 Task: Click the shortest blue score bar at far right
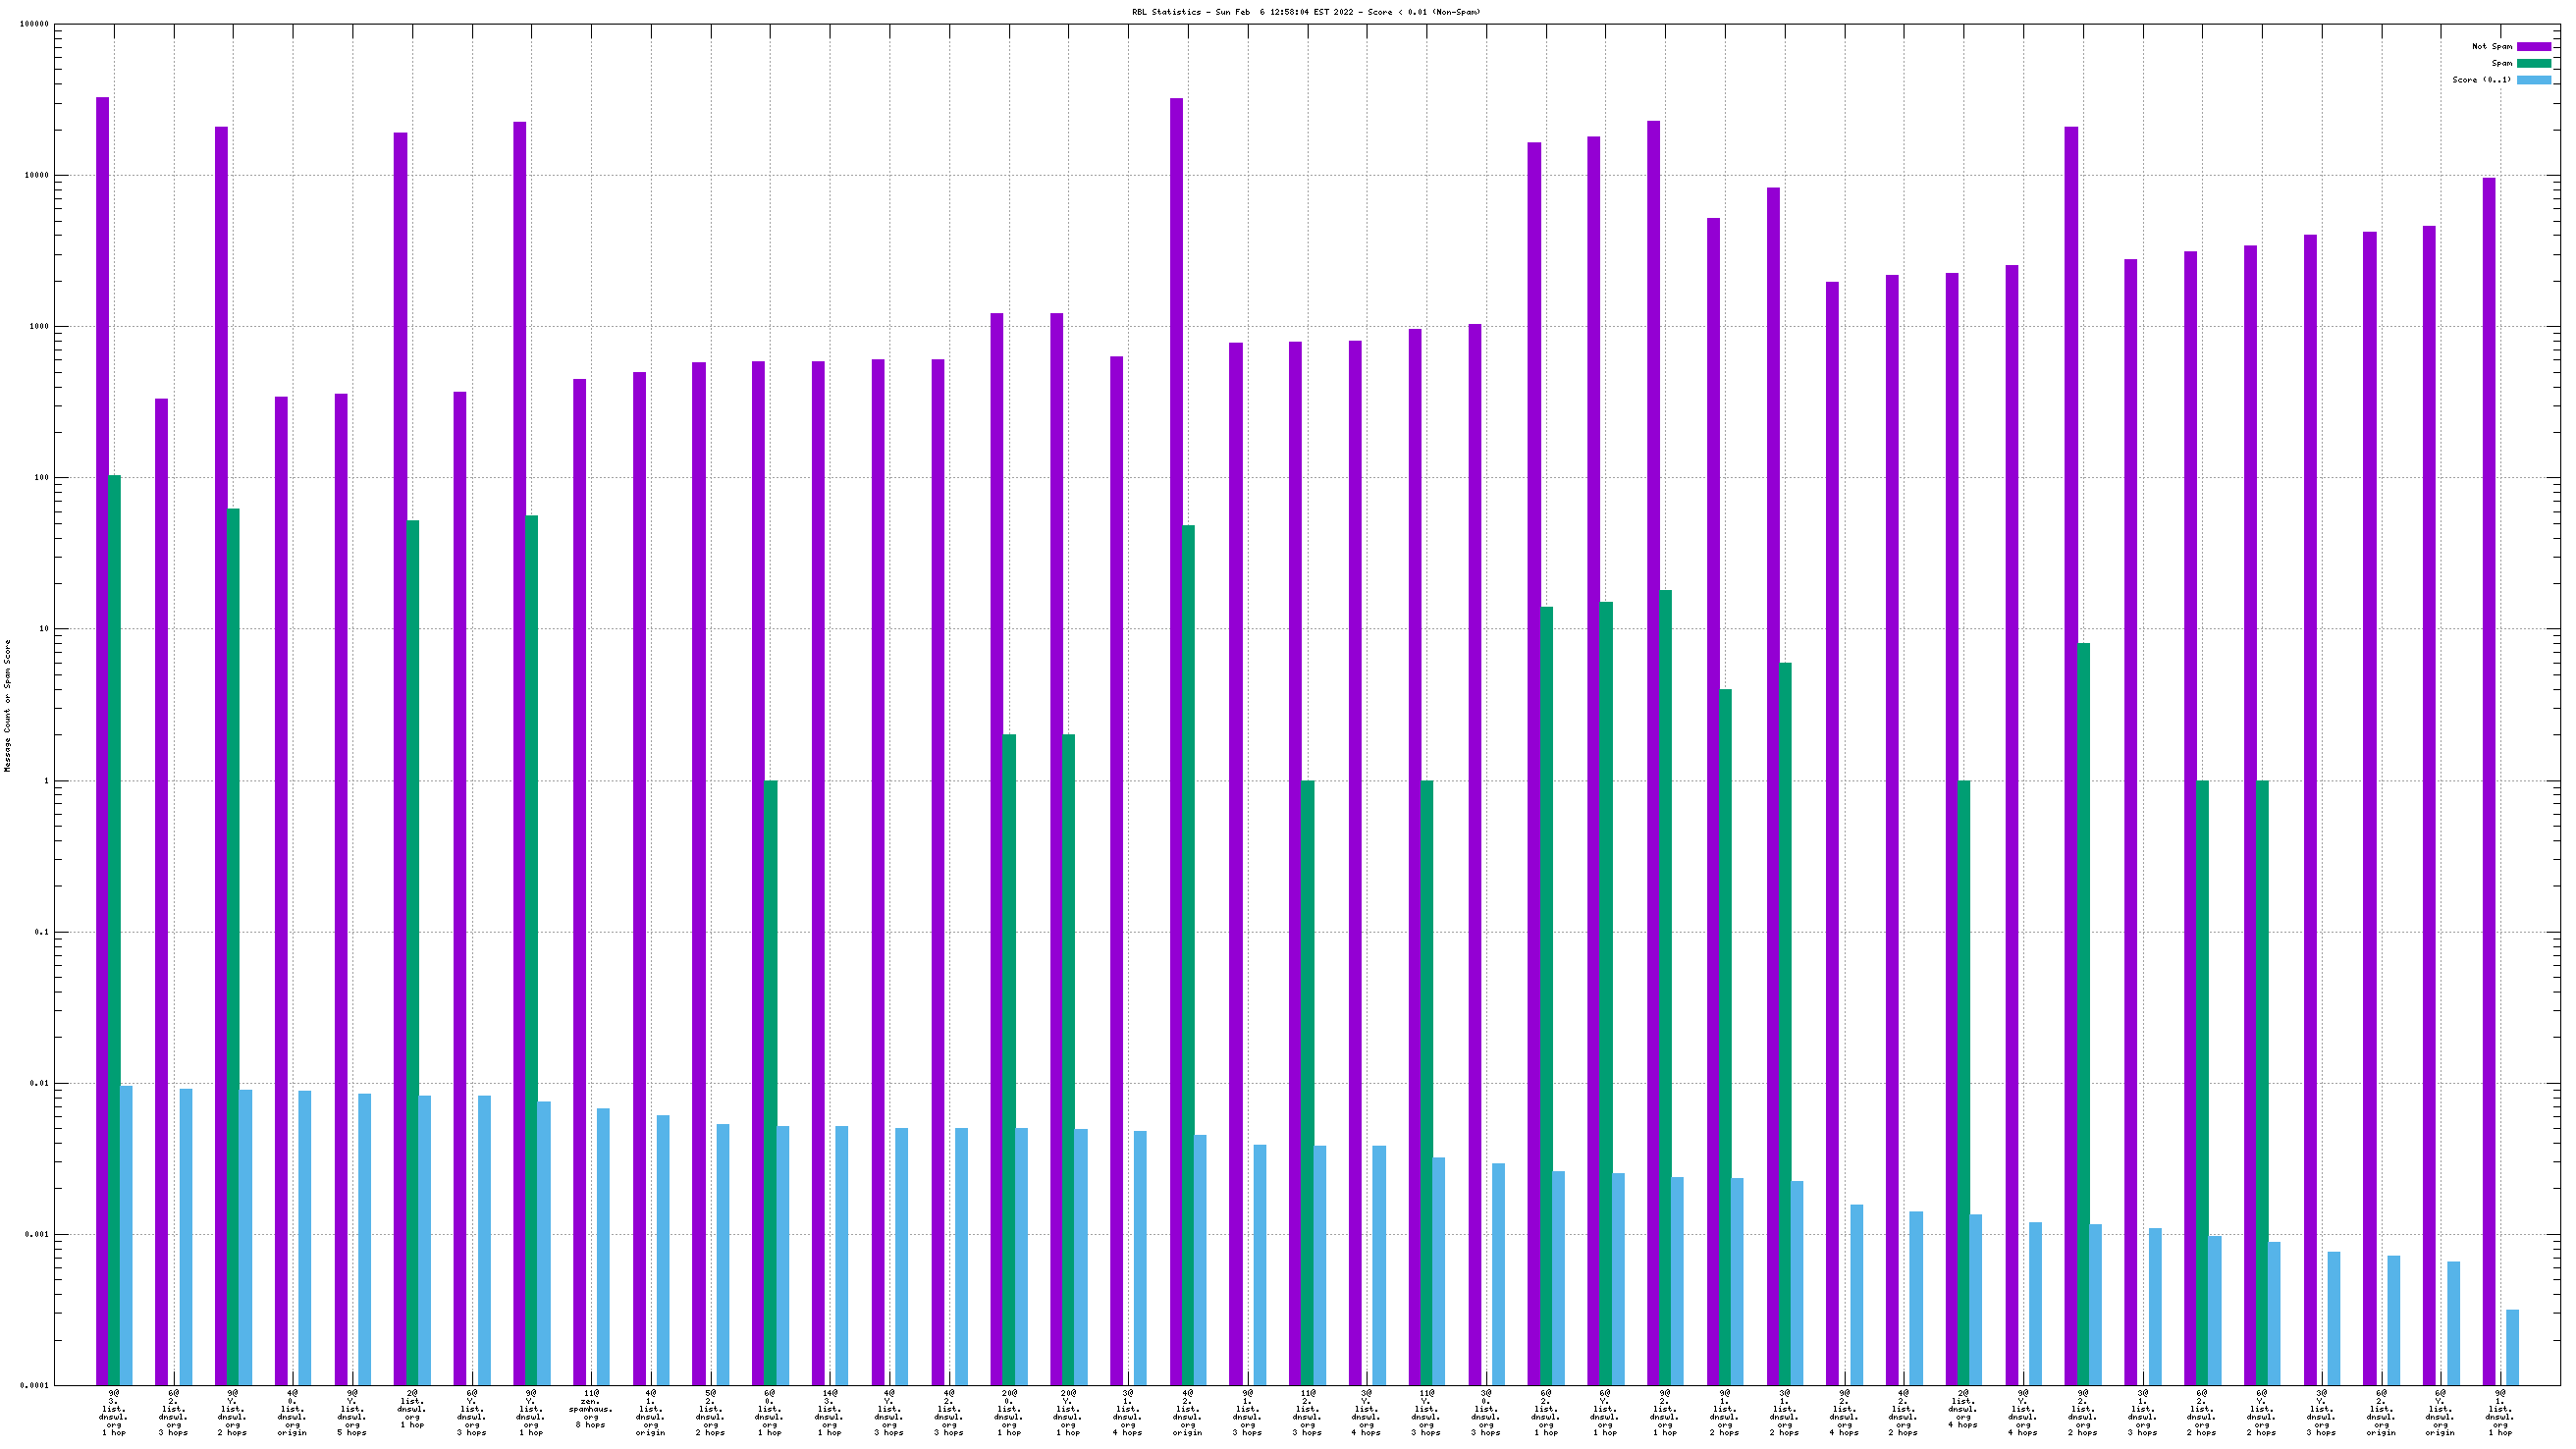(x=2512, y=1347)
